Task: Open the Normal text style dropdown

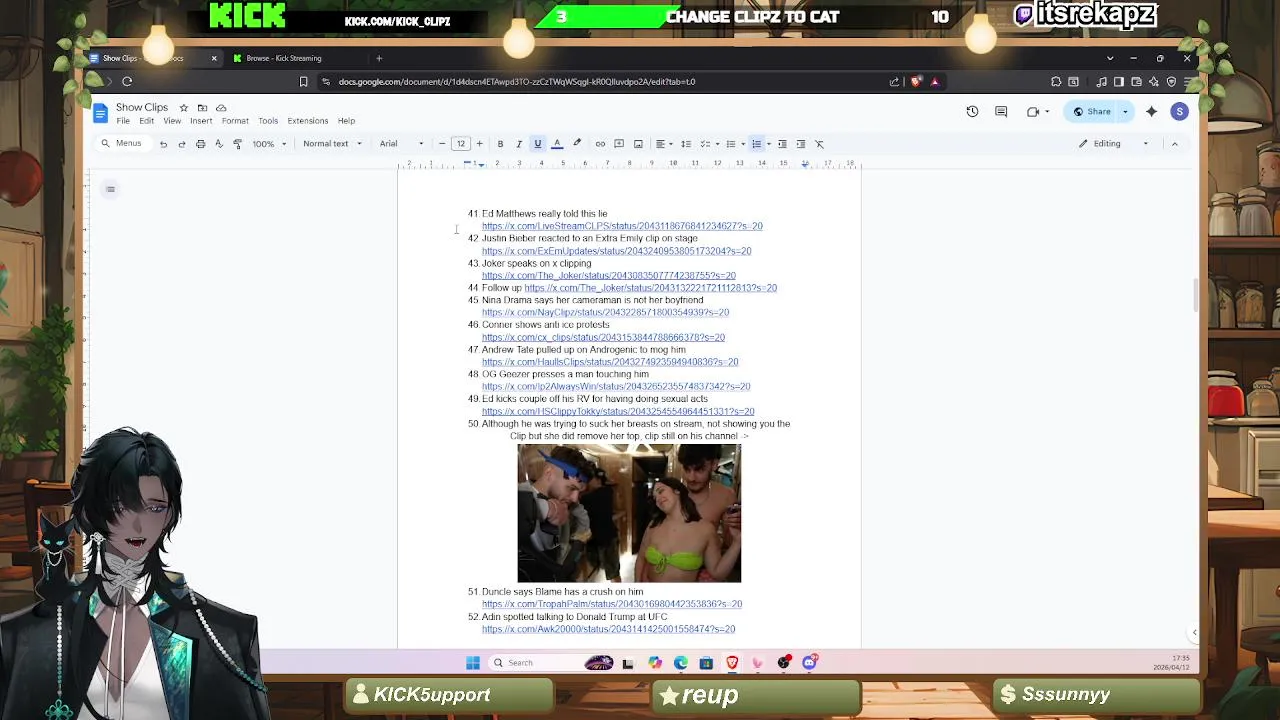Action: [x=332, y=144]
